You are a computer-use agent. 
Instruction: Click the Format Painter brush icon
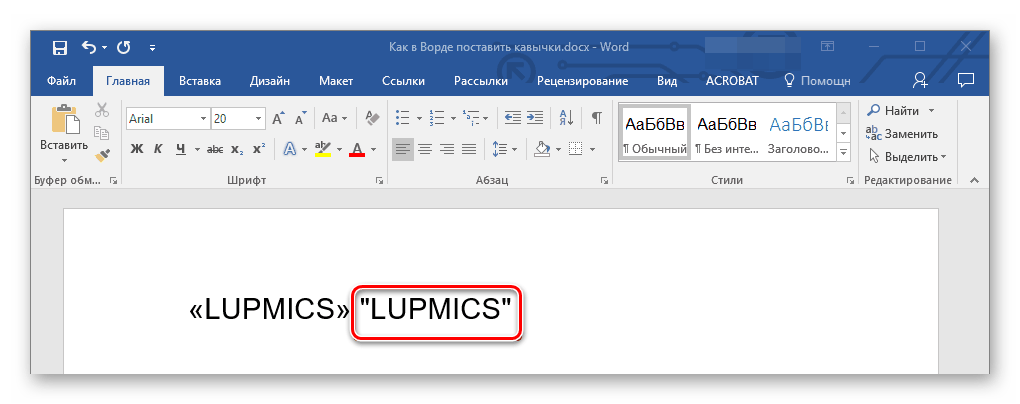click(x=102, y=155)
